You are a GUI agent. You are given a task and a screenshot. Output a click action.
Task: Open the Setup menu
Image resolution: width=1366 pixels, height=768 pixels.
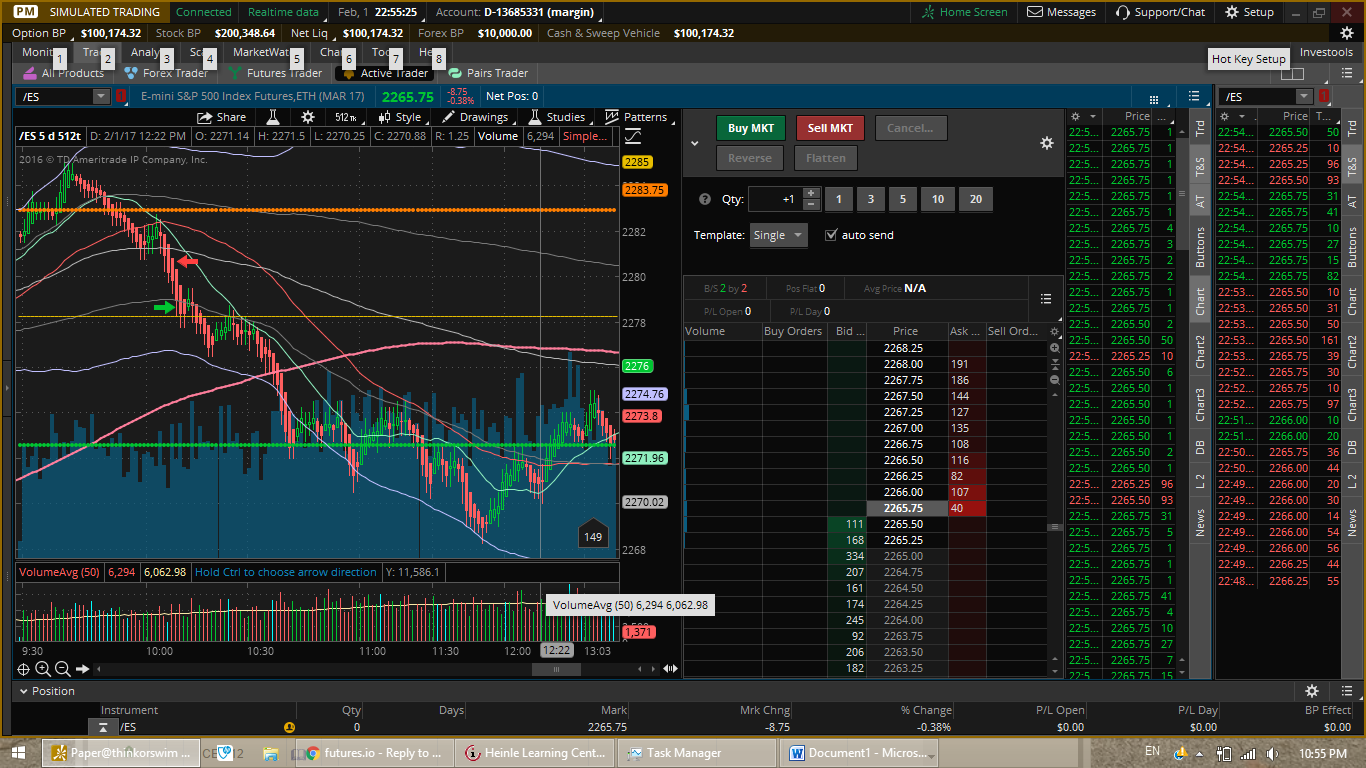[x=1249, y=12]
